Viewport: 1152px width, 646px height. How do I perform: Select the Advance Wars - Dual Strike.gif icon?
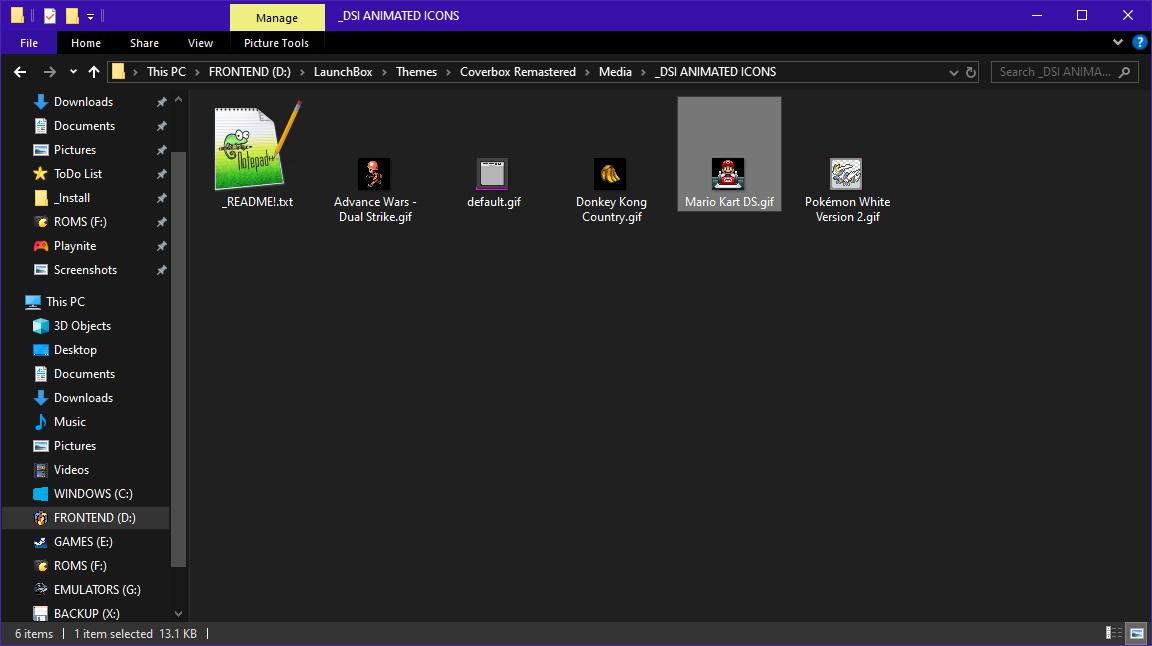pos(374,174)
